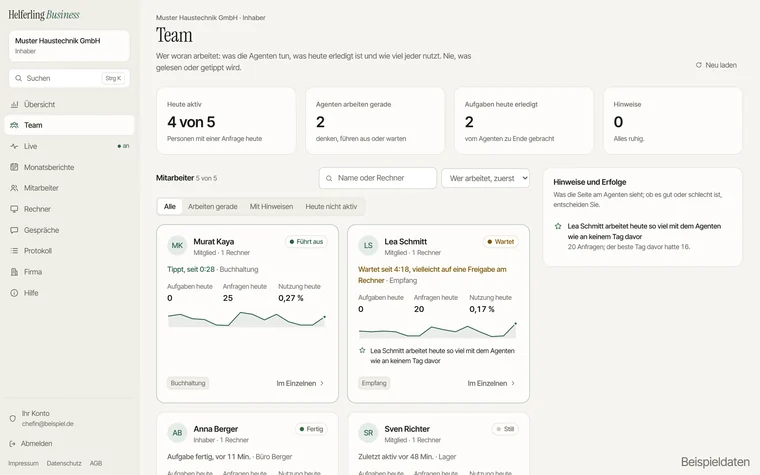The image size is (760, 475).
Task: Select the Team icon in the sidebar
Action: (x=15, y=125)
